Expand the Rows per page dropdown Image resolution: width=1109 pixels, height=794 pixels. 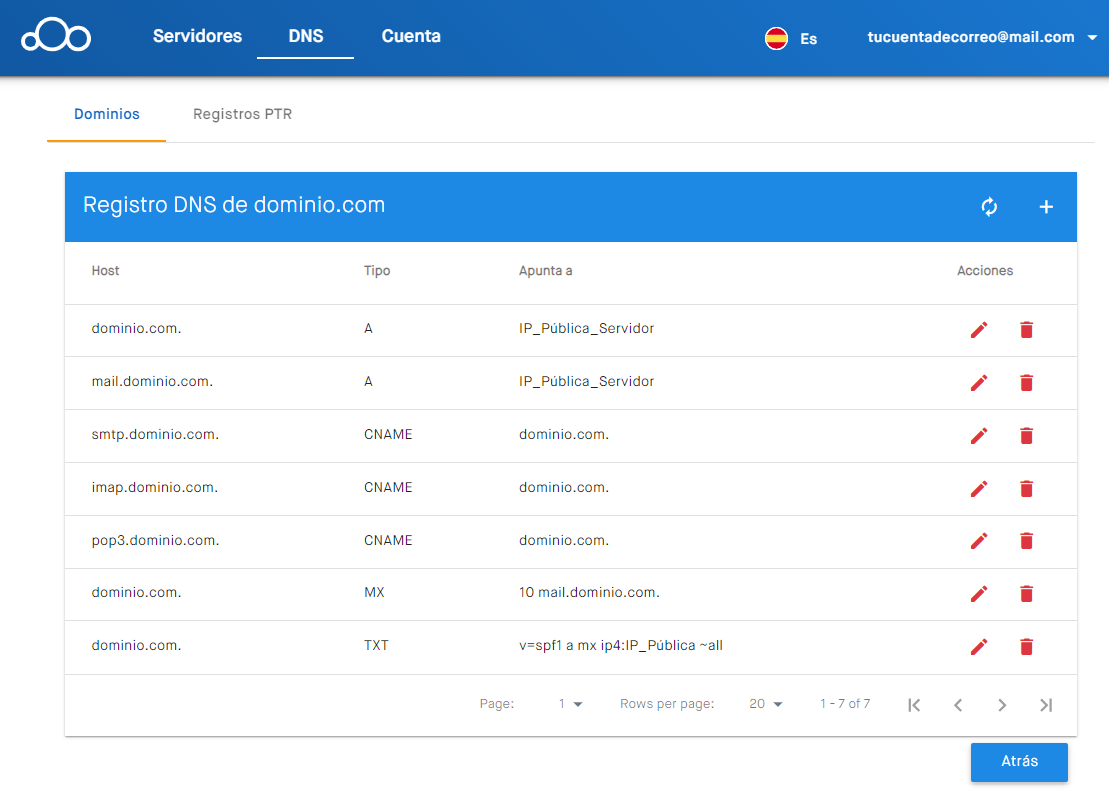pyautogui.click(x=766, y=704)
